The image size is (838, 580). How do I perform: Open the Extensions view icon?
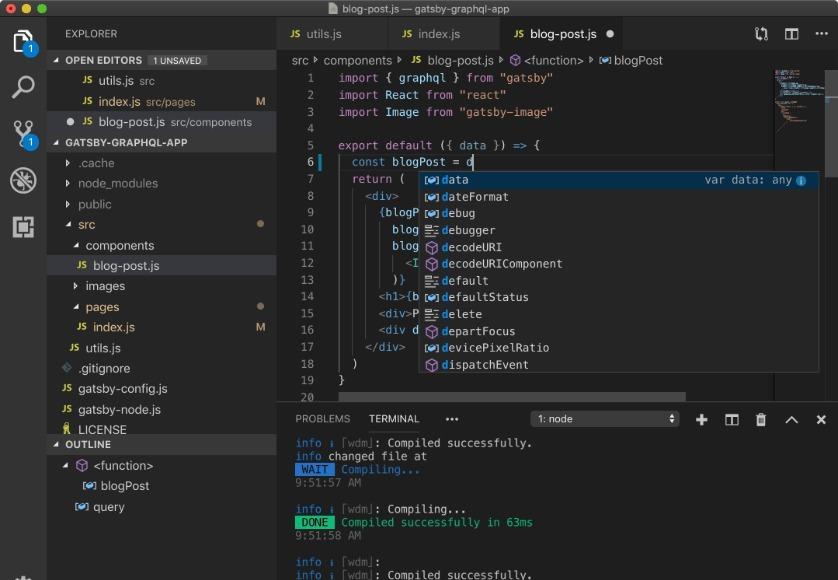pos(23,227)
